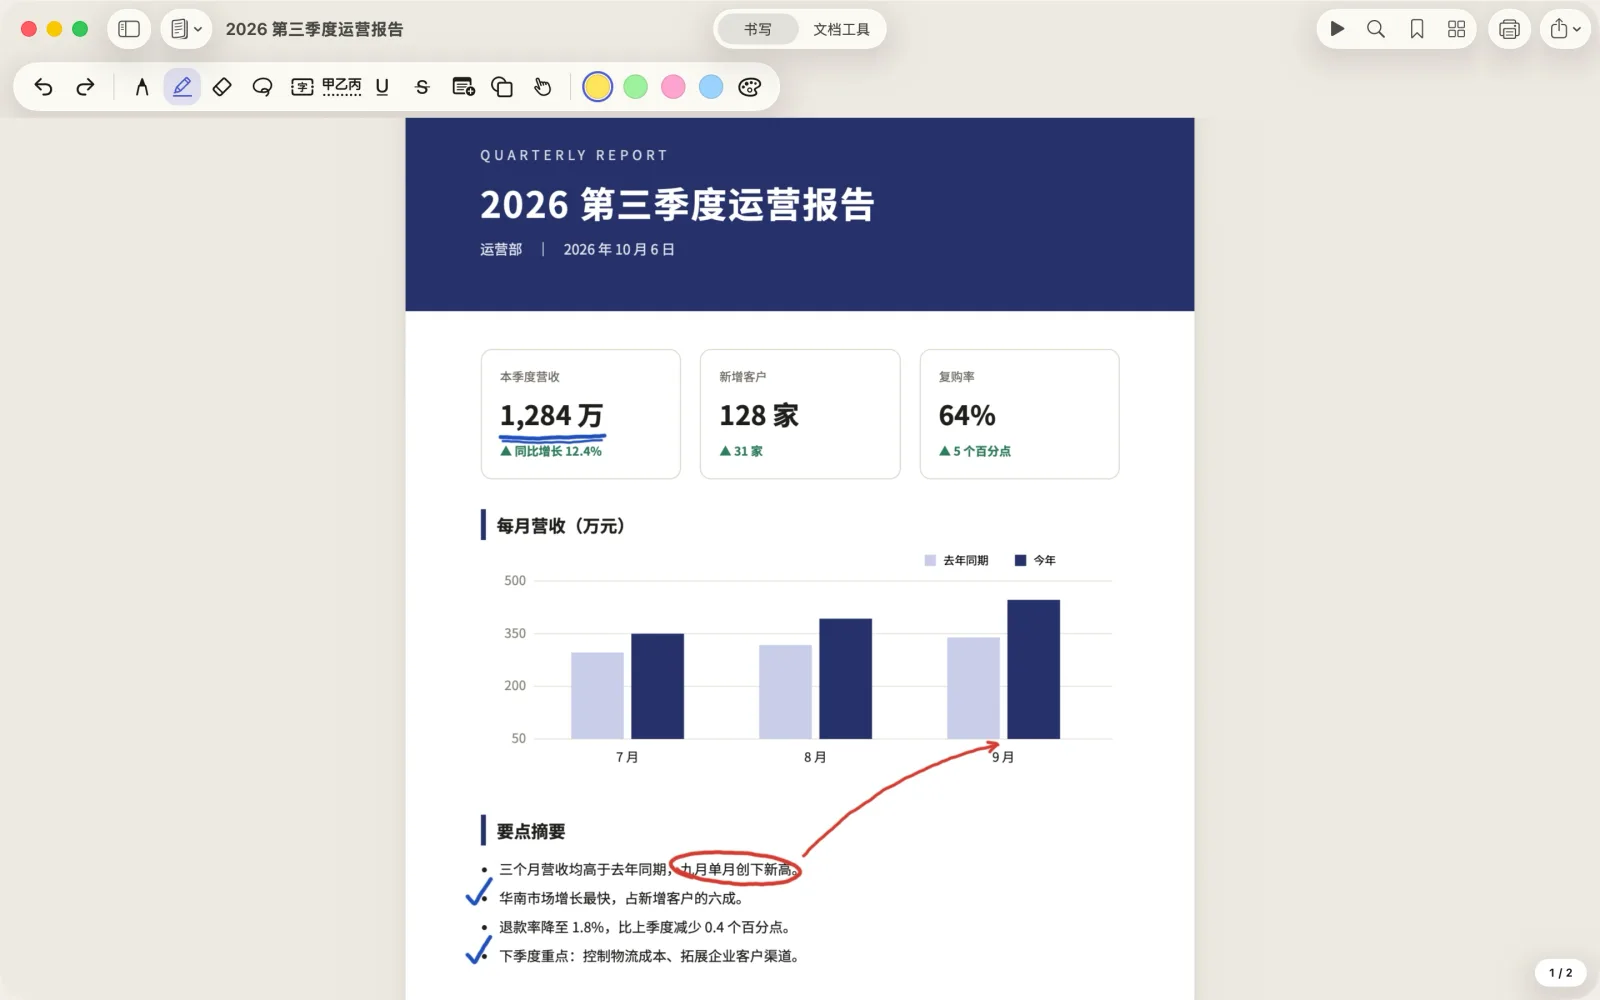Viewport: 1600px width, 1000px height.
Task: Undo the last annotation stroke
Action: tap(43, 87)
